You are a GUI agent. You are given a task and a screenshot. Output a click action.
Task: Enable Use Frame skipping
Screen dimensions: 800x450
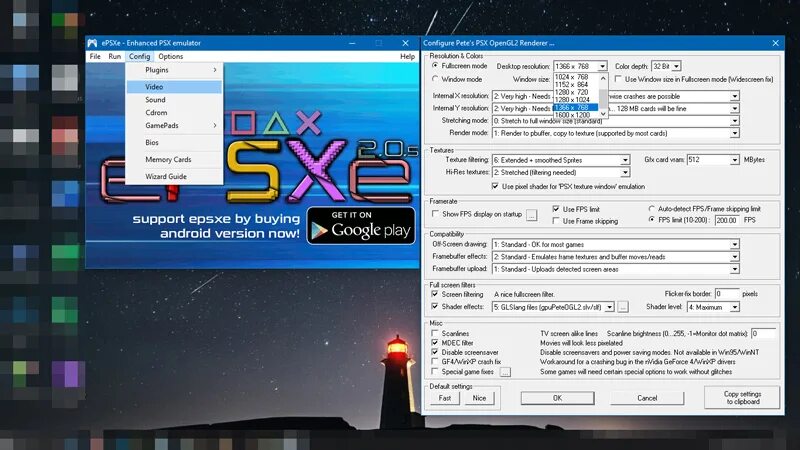coord(556,221)
